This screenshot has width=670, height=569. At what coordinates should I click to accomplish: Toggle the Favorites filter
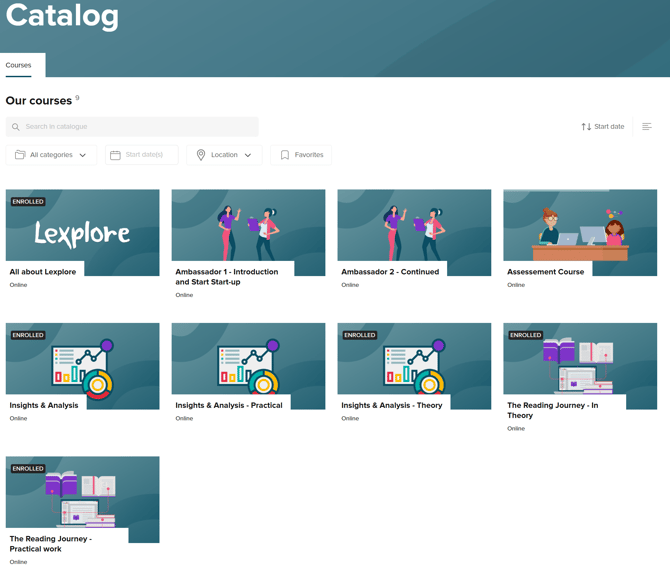point(301,155)
